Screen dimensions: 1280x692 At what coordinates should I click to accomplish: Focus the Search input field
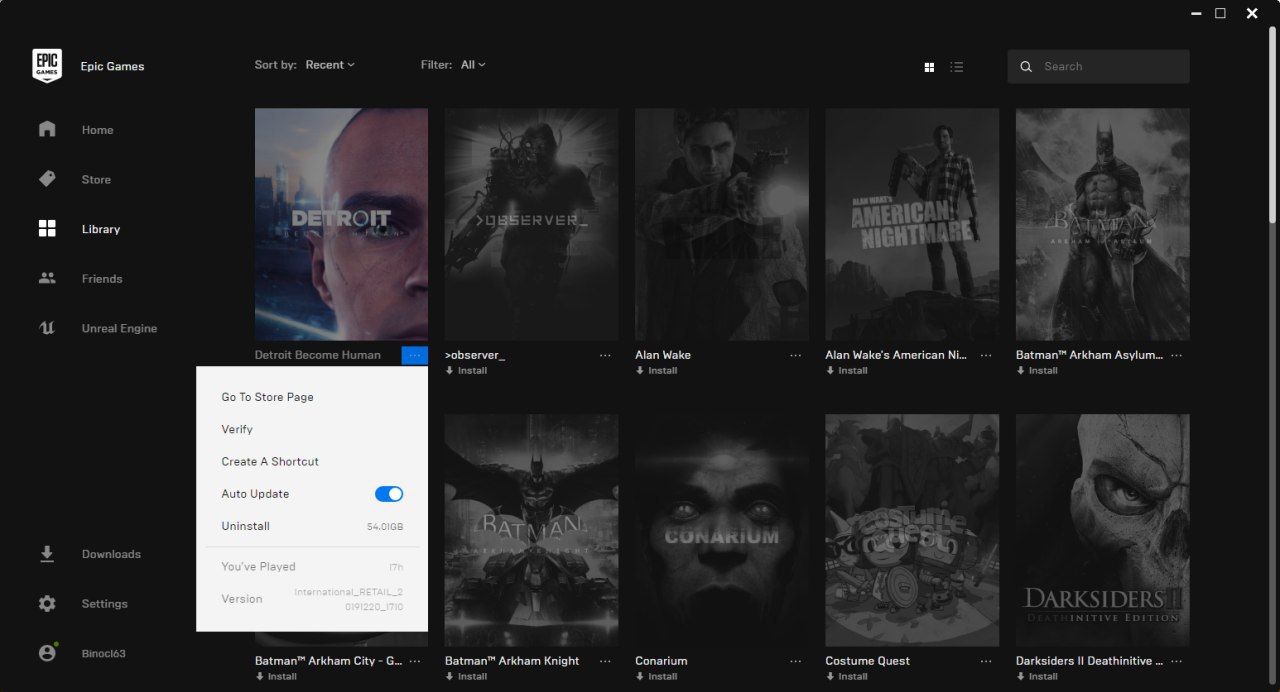[1098, 67]
